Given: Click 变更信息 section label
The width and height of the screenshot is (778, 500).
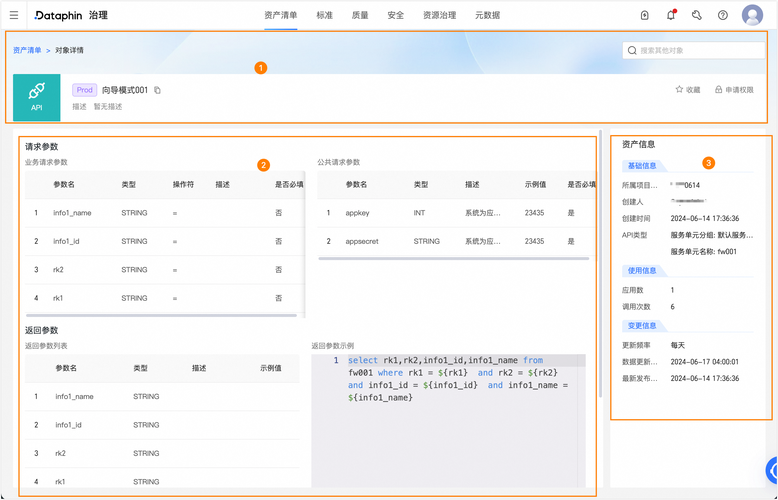Looking at the screenshot, I should pos(642,325).
